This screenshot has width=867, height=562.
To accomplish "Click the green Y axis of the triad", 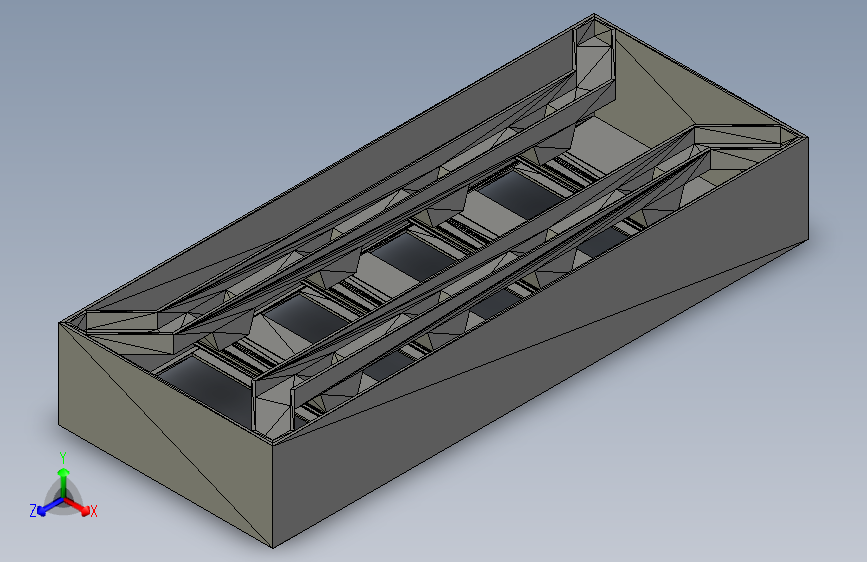I will (x=64, y=482).
